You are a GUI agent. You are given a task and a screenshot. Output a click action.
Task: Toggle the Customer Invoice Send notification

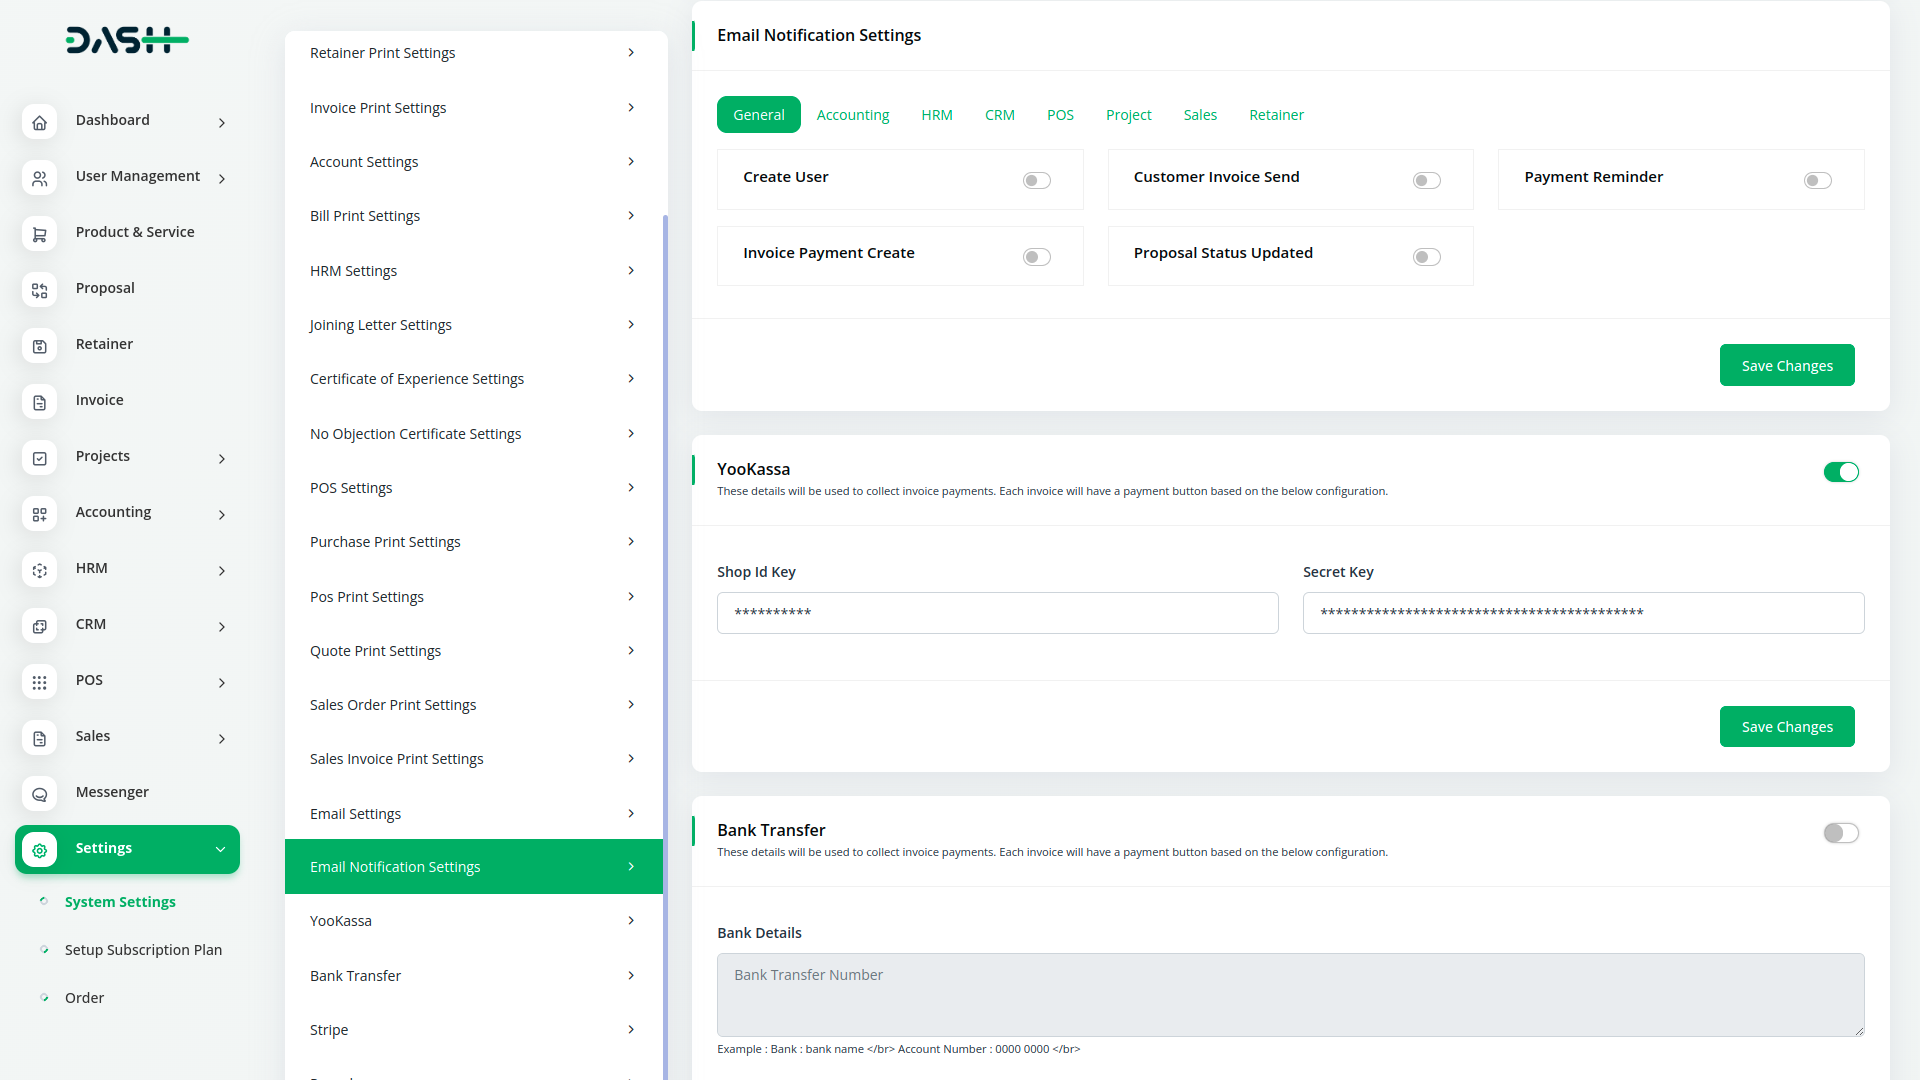(1428, 179)
